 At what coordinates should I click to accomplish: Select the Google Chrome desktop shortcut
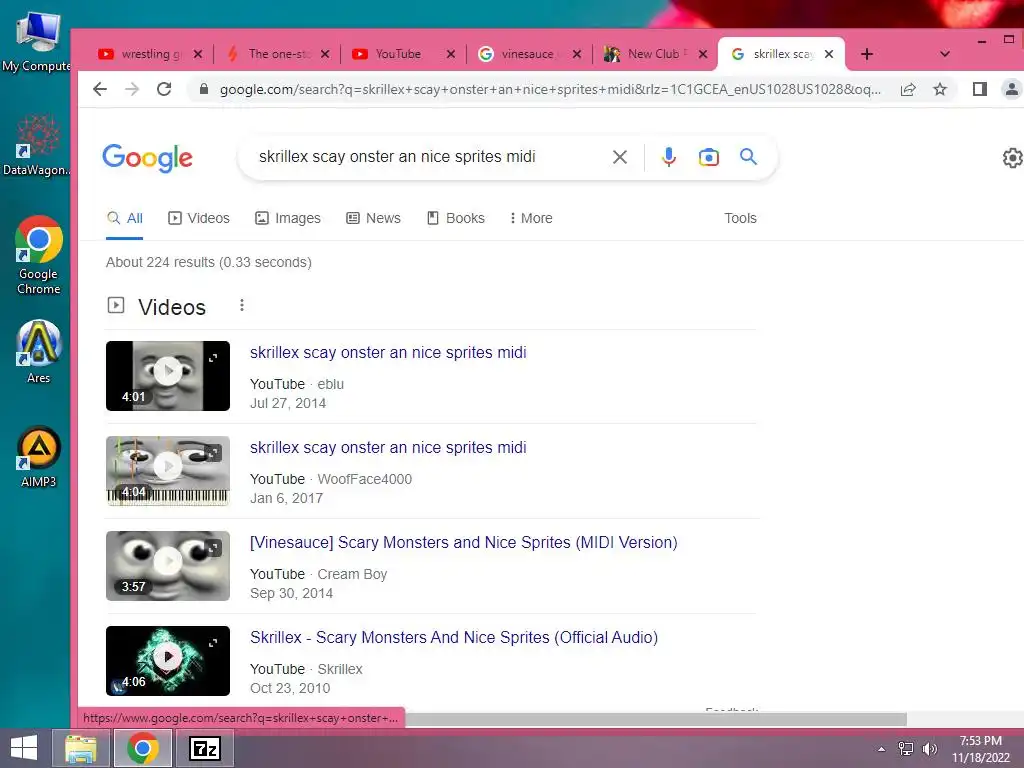pos(39,256)
